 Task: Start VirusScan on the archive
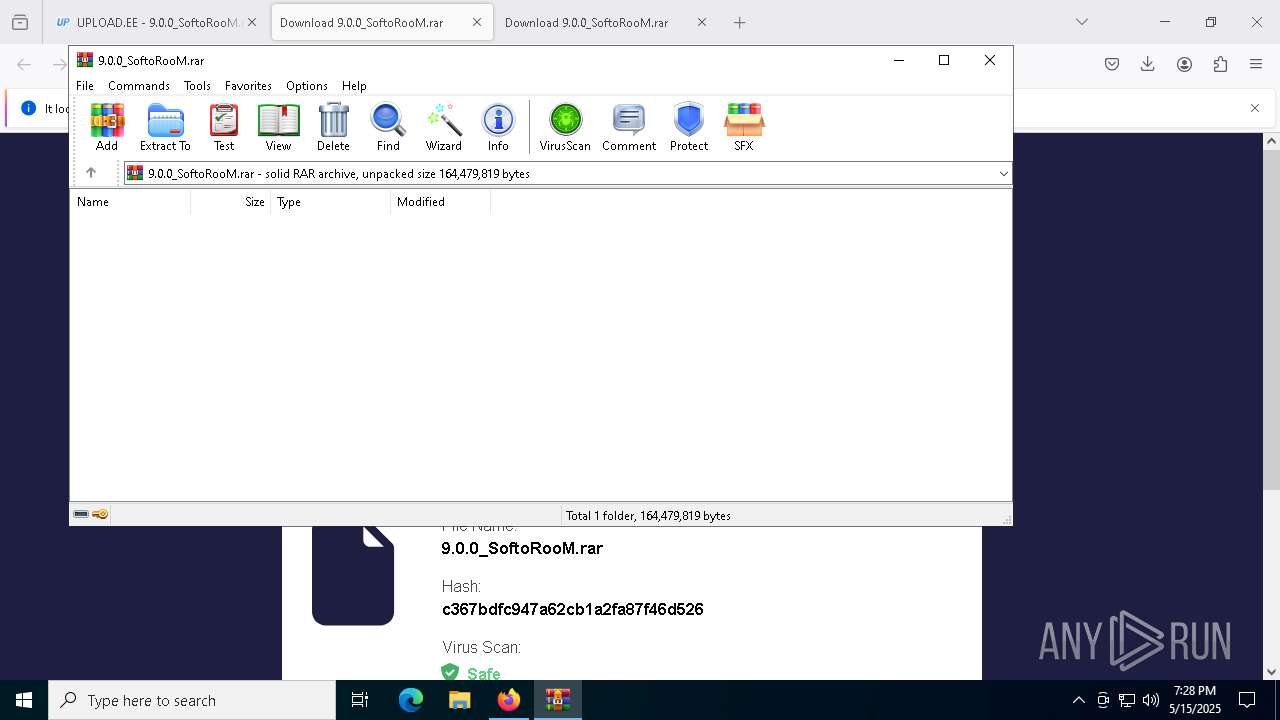(565, 126)
